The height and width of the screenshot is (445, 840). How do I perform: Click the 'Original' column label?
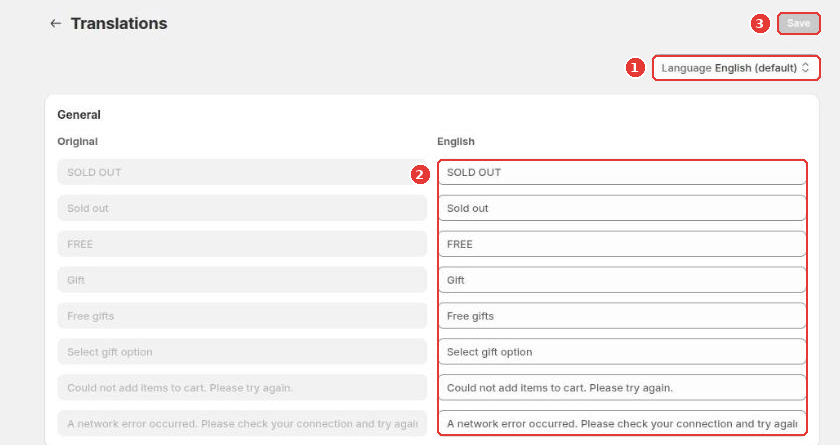[x=78, y=141]
